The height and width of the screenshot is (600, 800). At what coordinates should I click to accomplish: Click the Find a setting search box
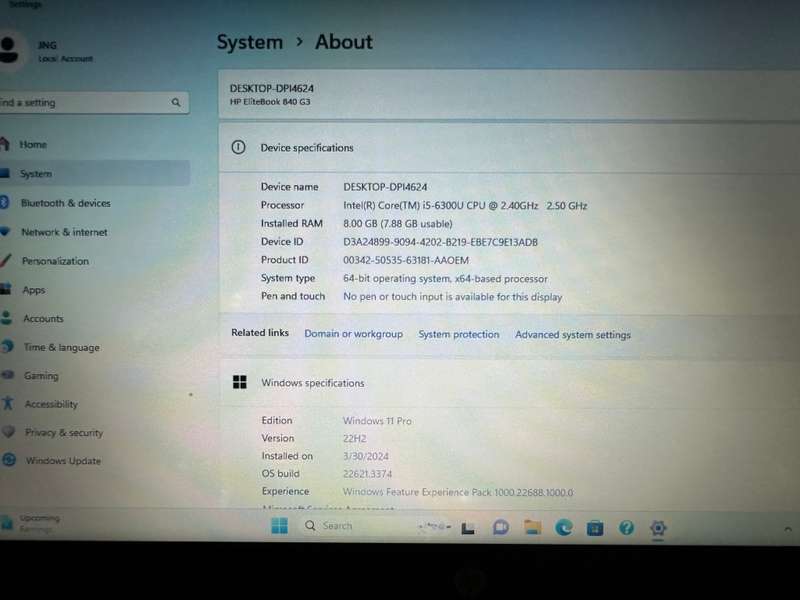(94, 103)
